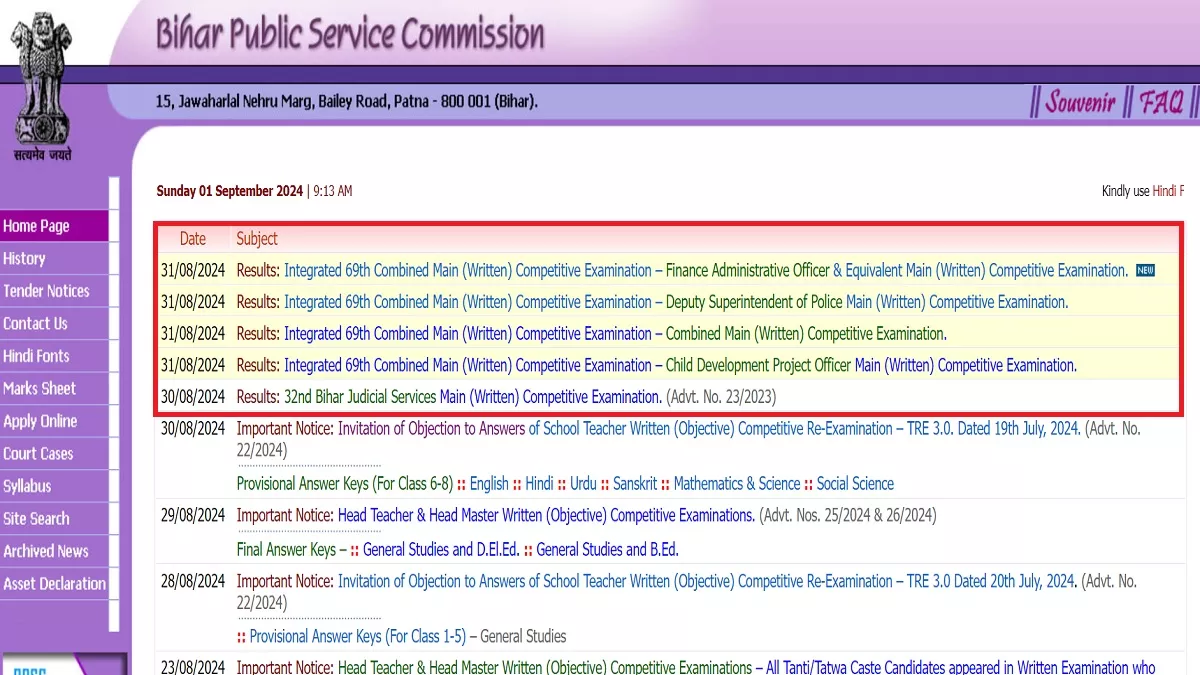Click the '9:13 AM' time text
The height and width of the screenshot is (675, 1200).
[333, 191]
